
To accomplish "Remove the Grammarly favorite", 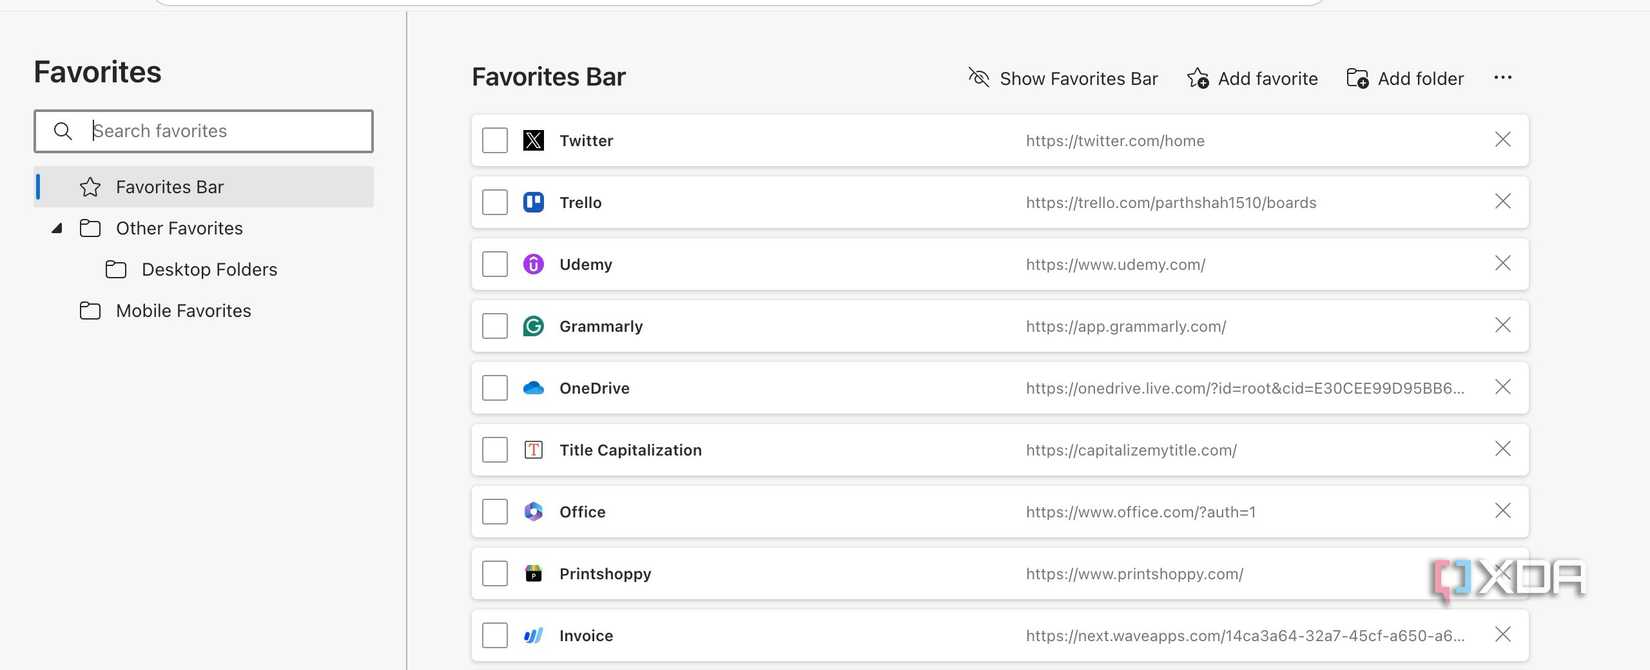I will [x=1503, y=326].
